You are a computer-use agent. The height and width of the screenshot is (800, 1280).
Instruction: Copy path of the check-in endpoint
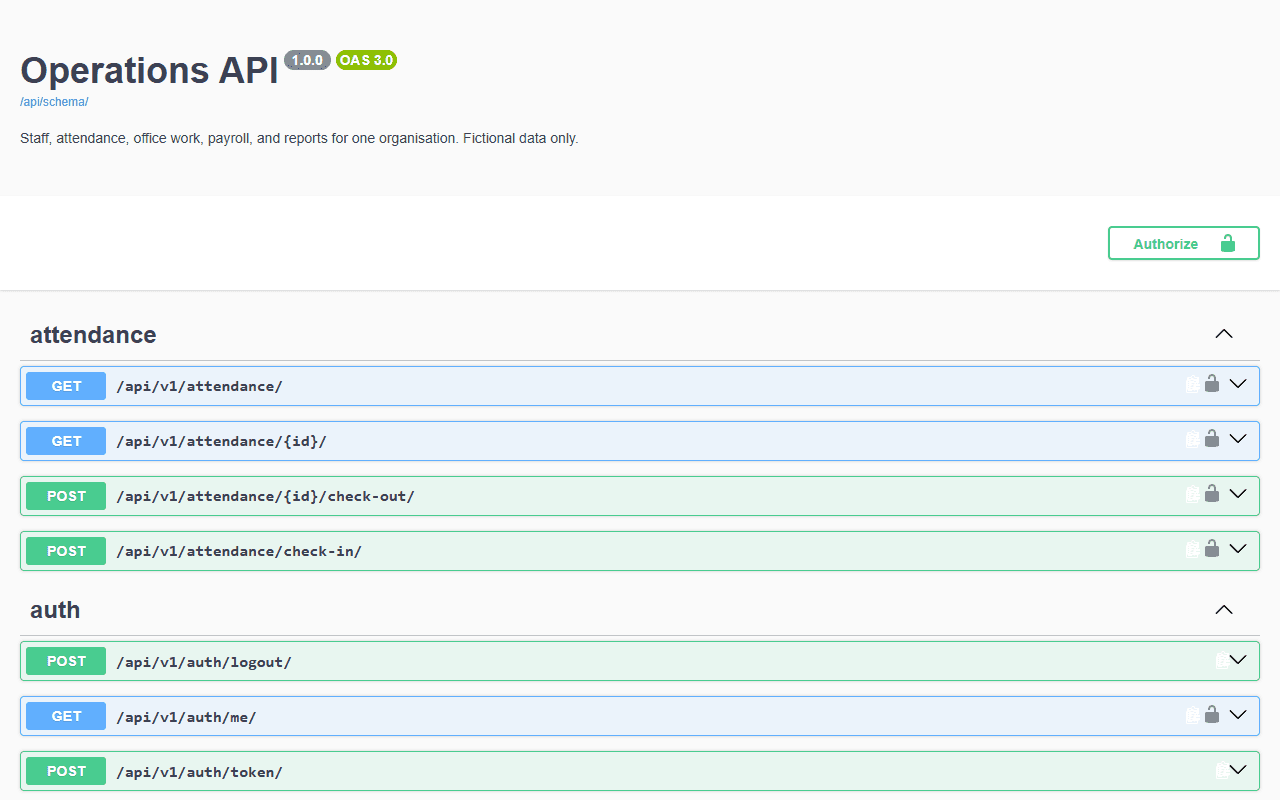(x=1192, y=549)
